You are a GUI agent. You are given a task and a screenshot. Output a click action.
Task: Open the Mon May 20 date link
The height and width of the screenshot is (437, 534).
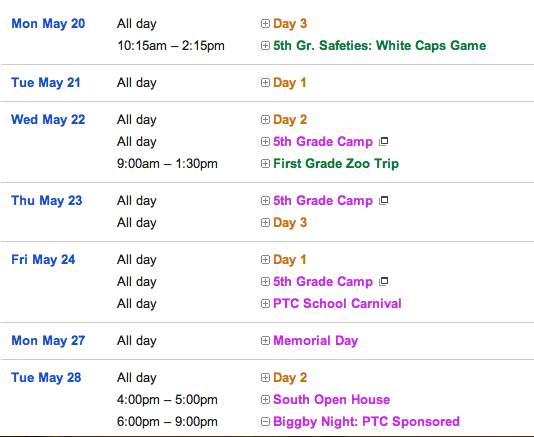(48, 24)
